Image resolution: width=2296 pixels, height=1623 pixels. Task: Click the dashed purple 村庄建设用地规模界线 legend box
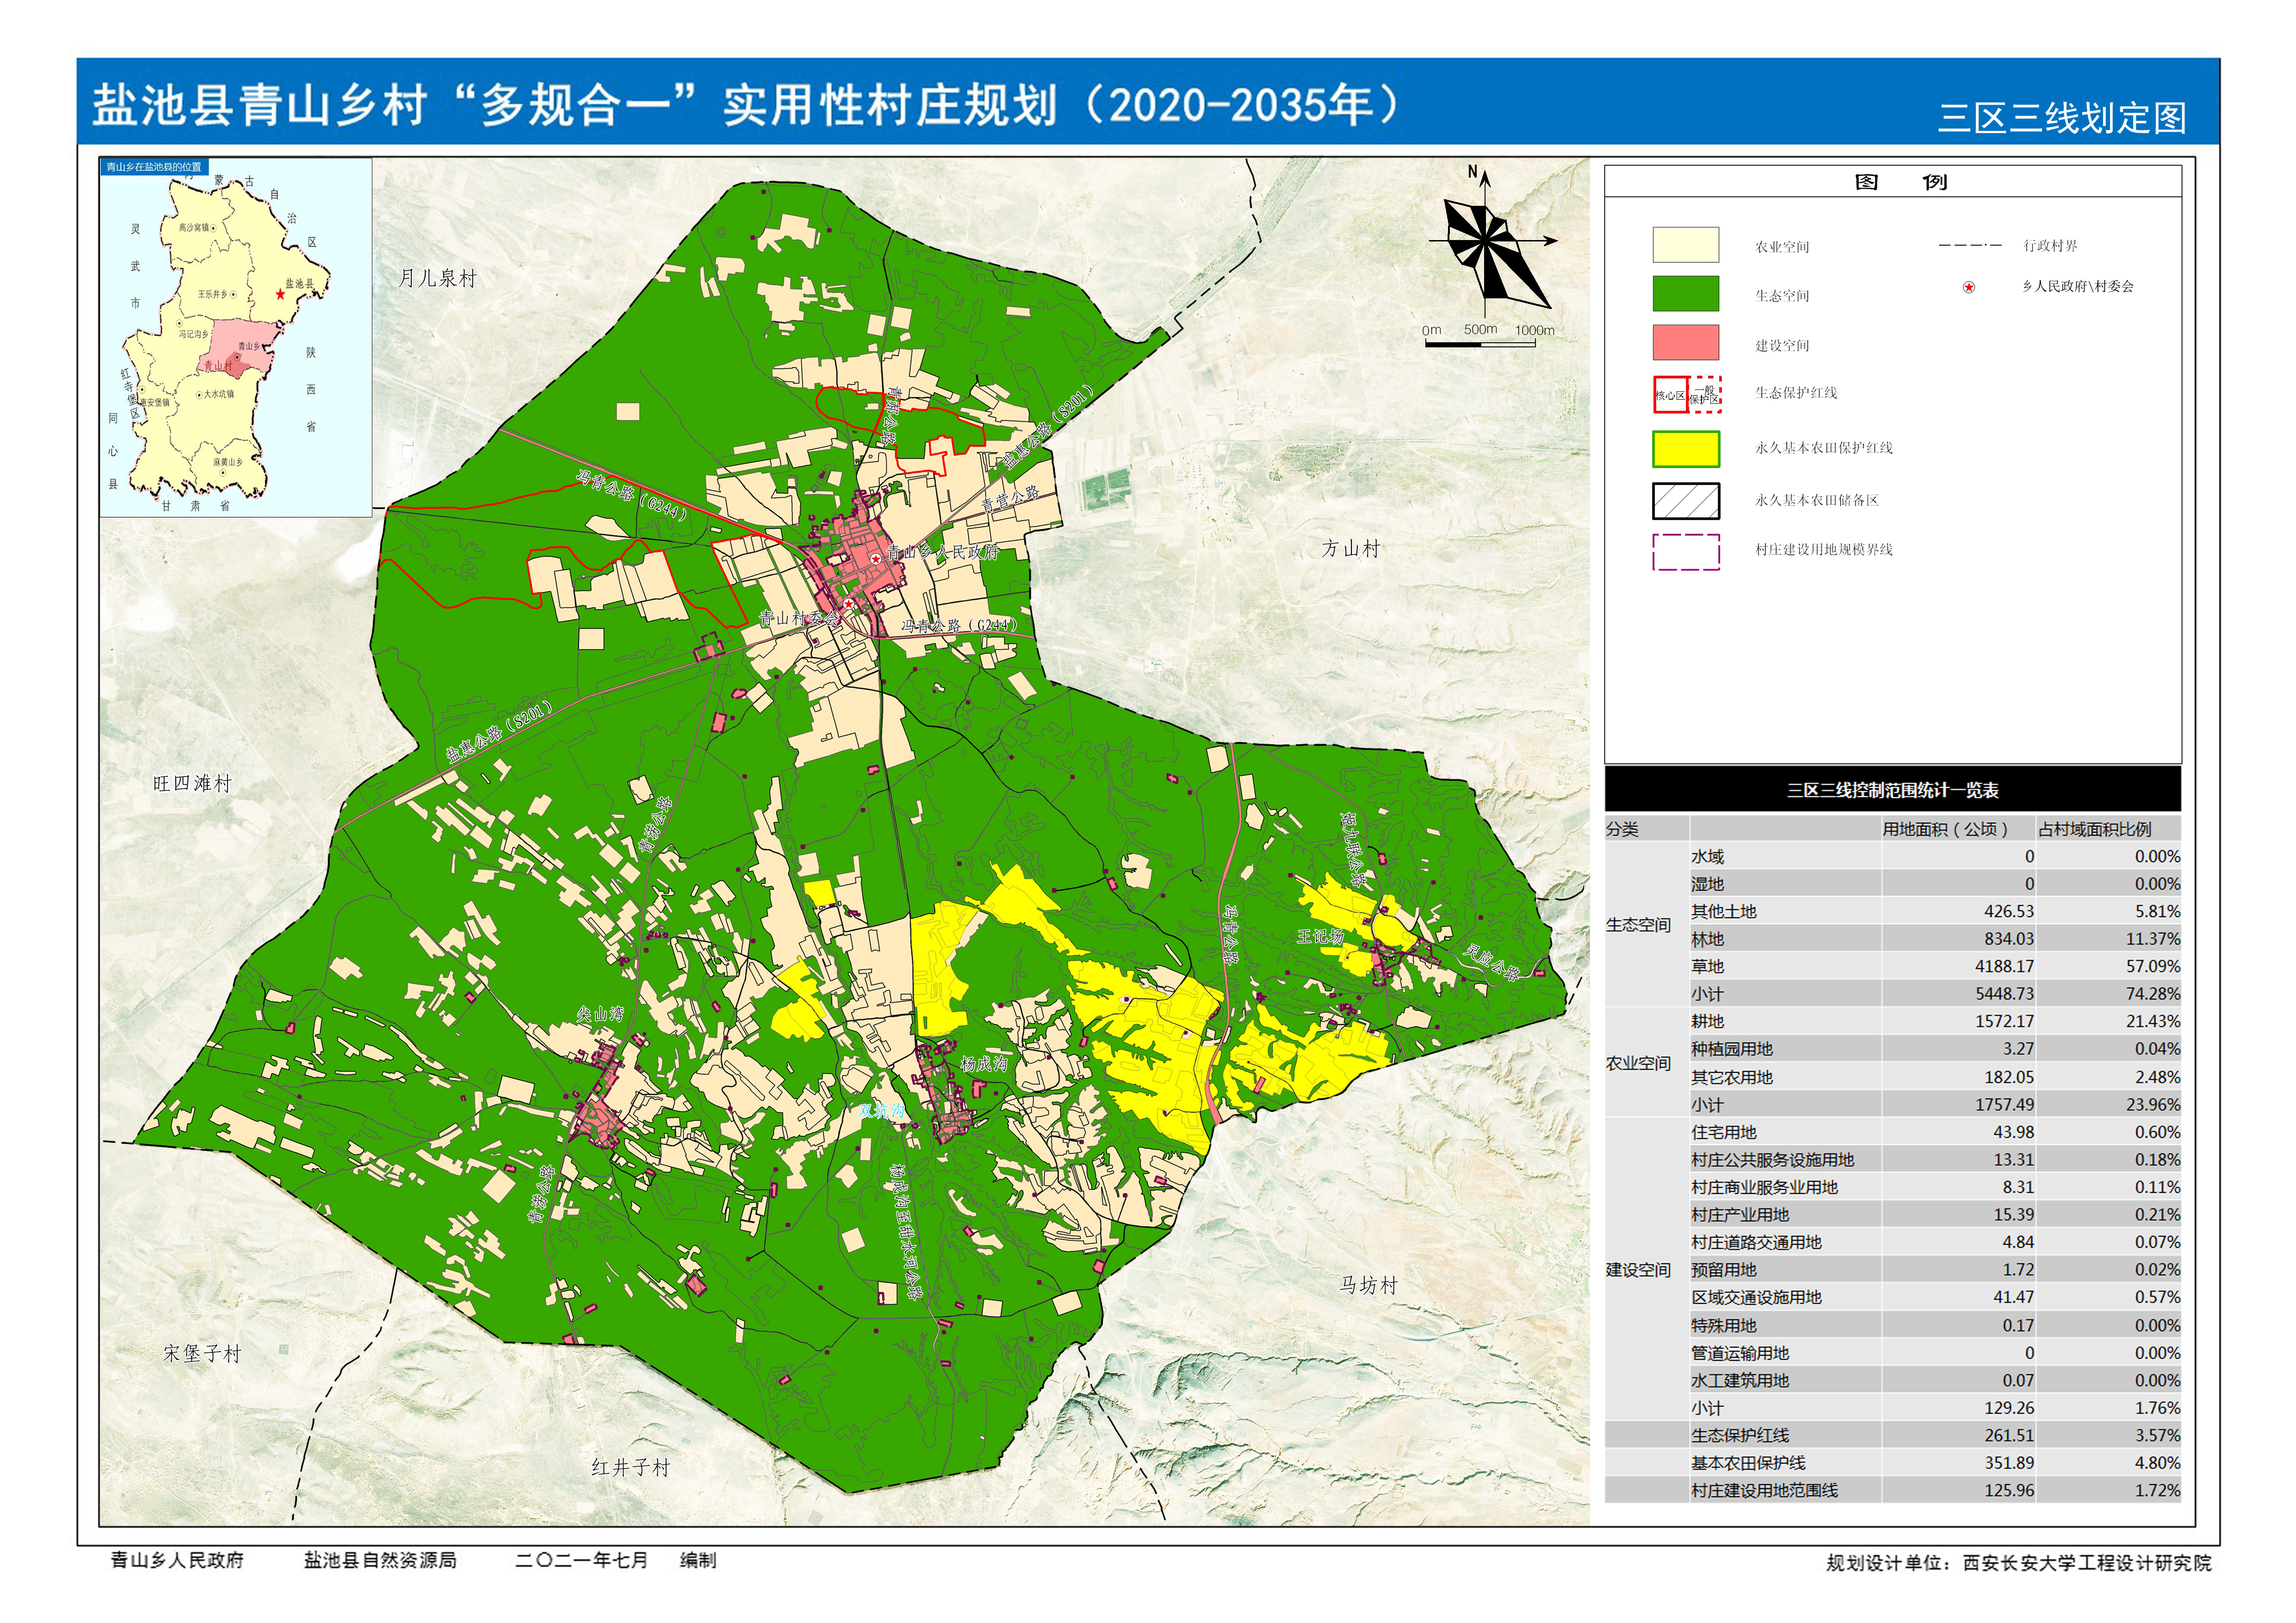(1685, 552)
